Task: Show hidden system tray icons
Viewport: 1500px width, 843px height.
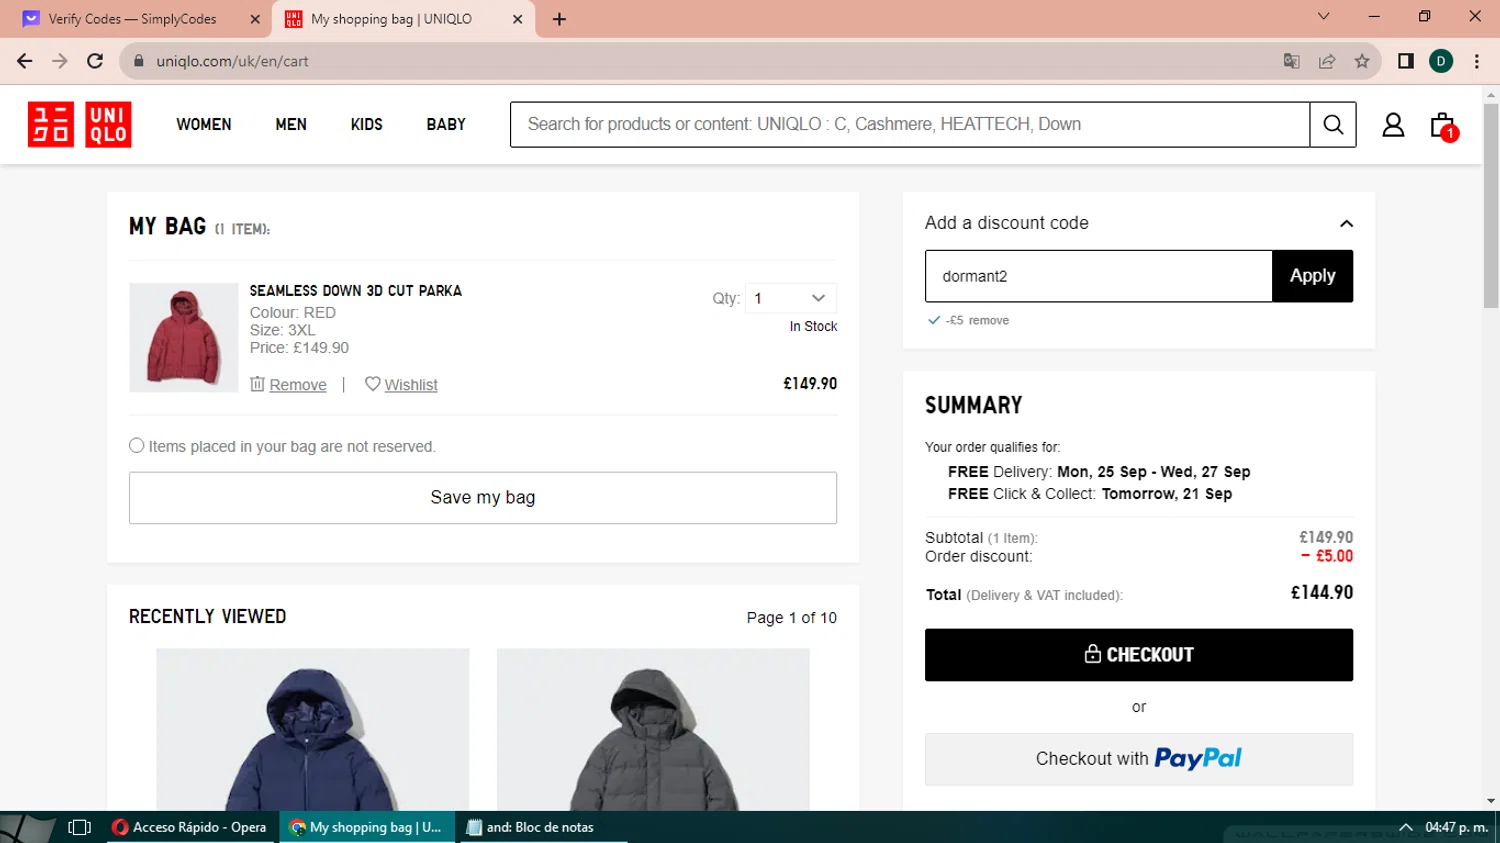Action: (x=1405, y=827)
